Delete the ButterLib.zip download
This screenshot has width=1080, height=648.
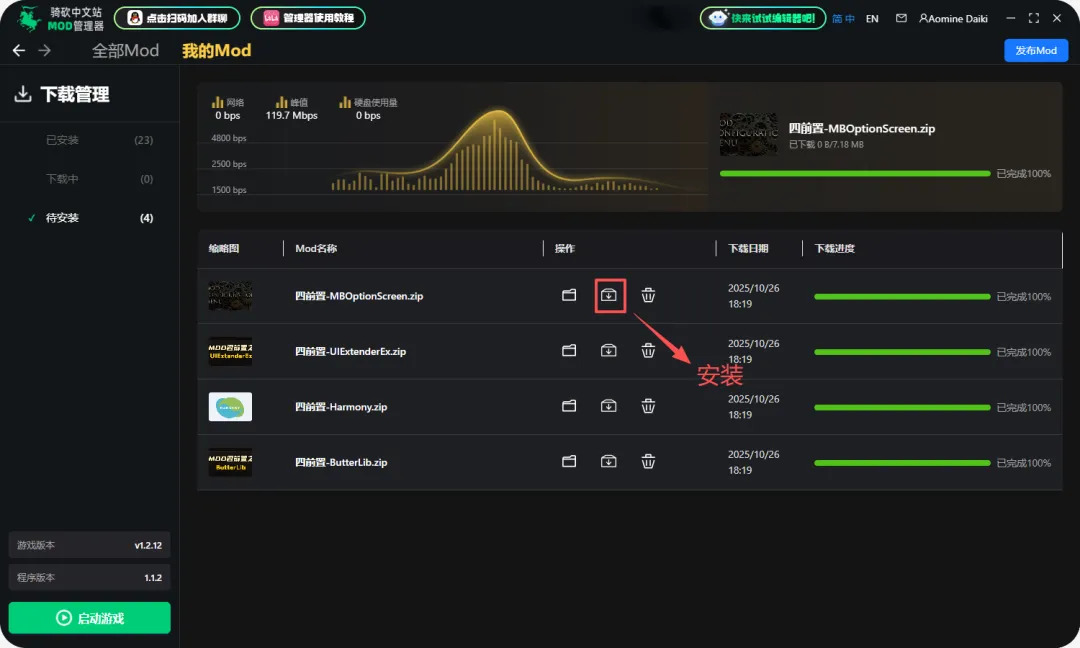pos(648,462)
